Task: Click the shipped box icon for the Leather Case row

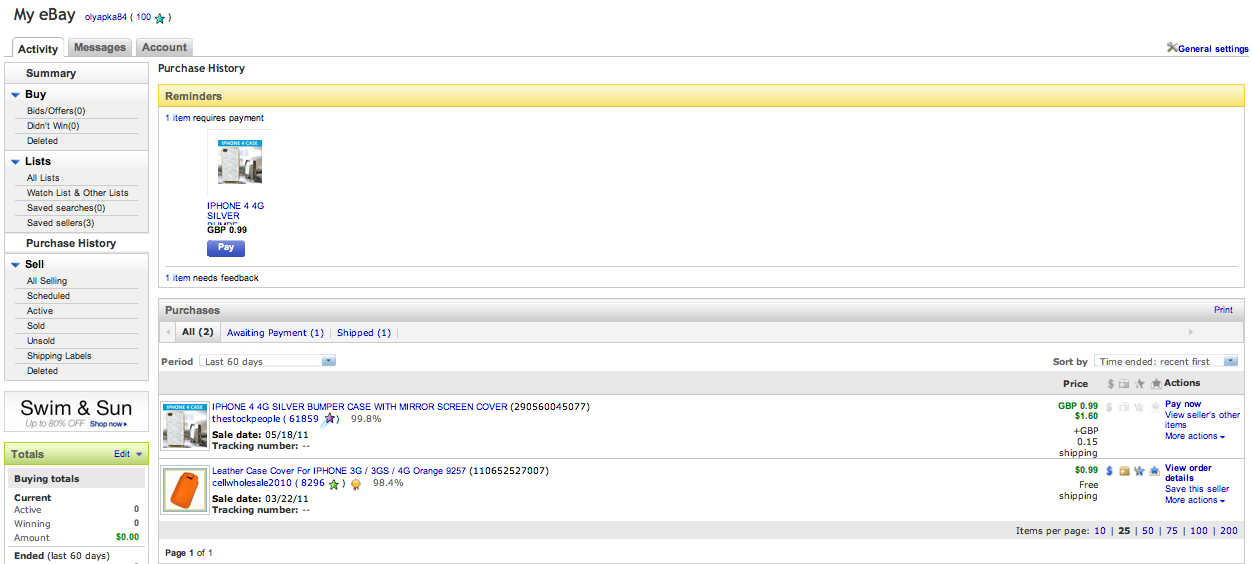Action: (x=1124, y=471)
